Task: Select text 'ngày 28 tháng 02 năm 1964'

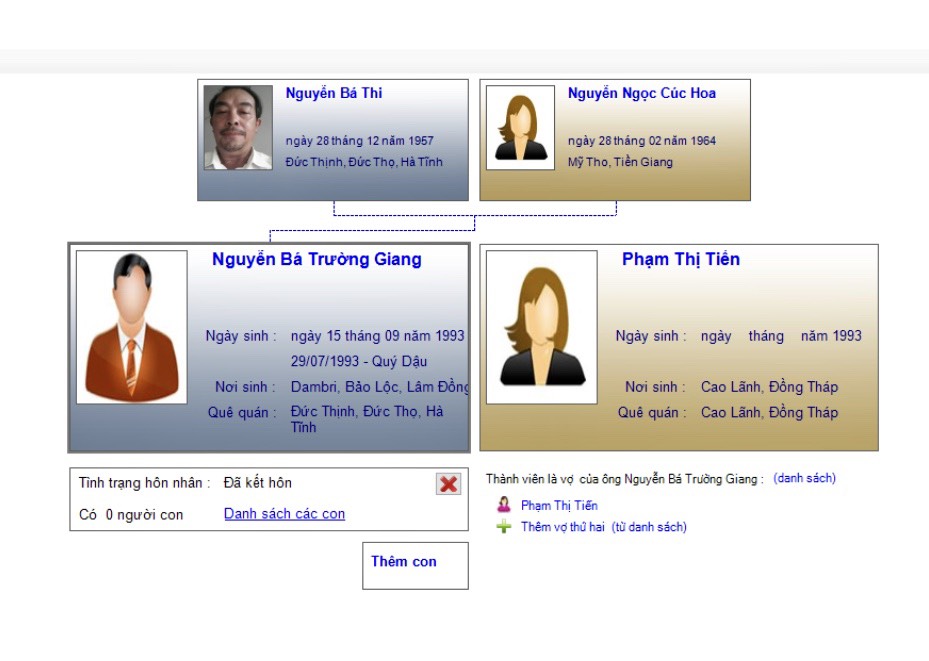Action: [x=642, y=141]
